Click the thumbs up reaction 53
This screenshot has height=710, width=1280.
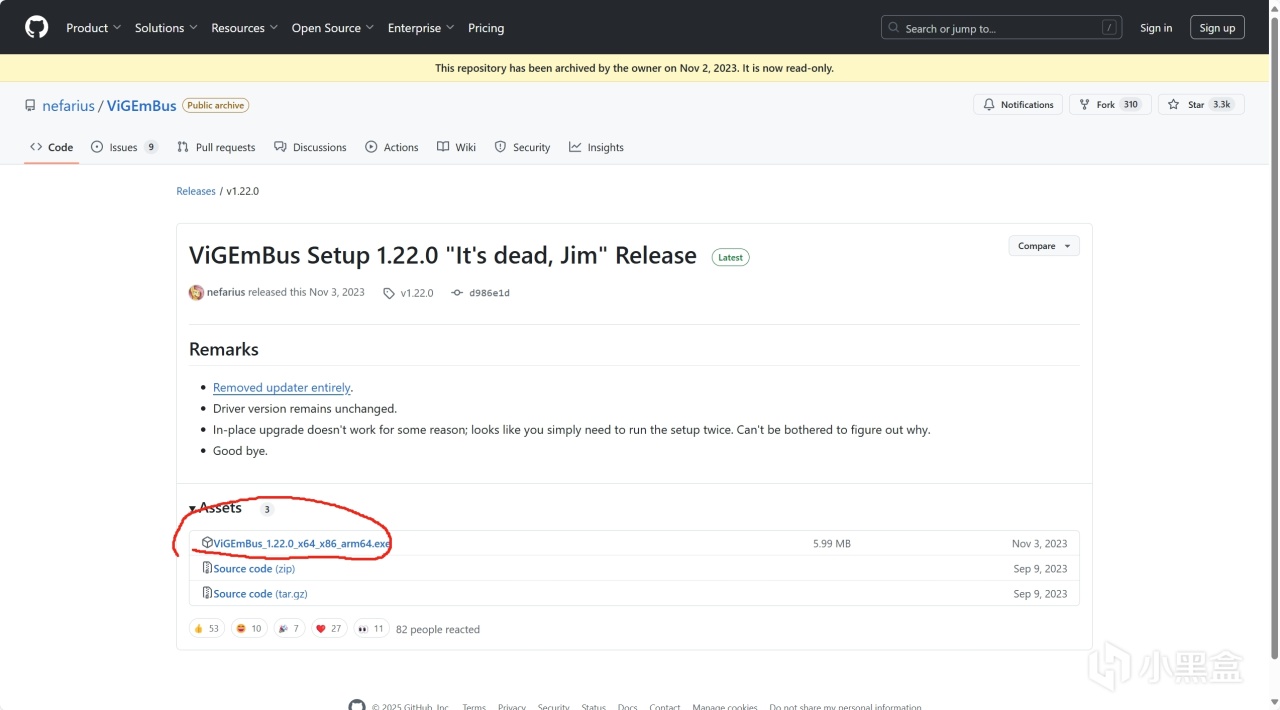click(x=207, y=628)
